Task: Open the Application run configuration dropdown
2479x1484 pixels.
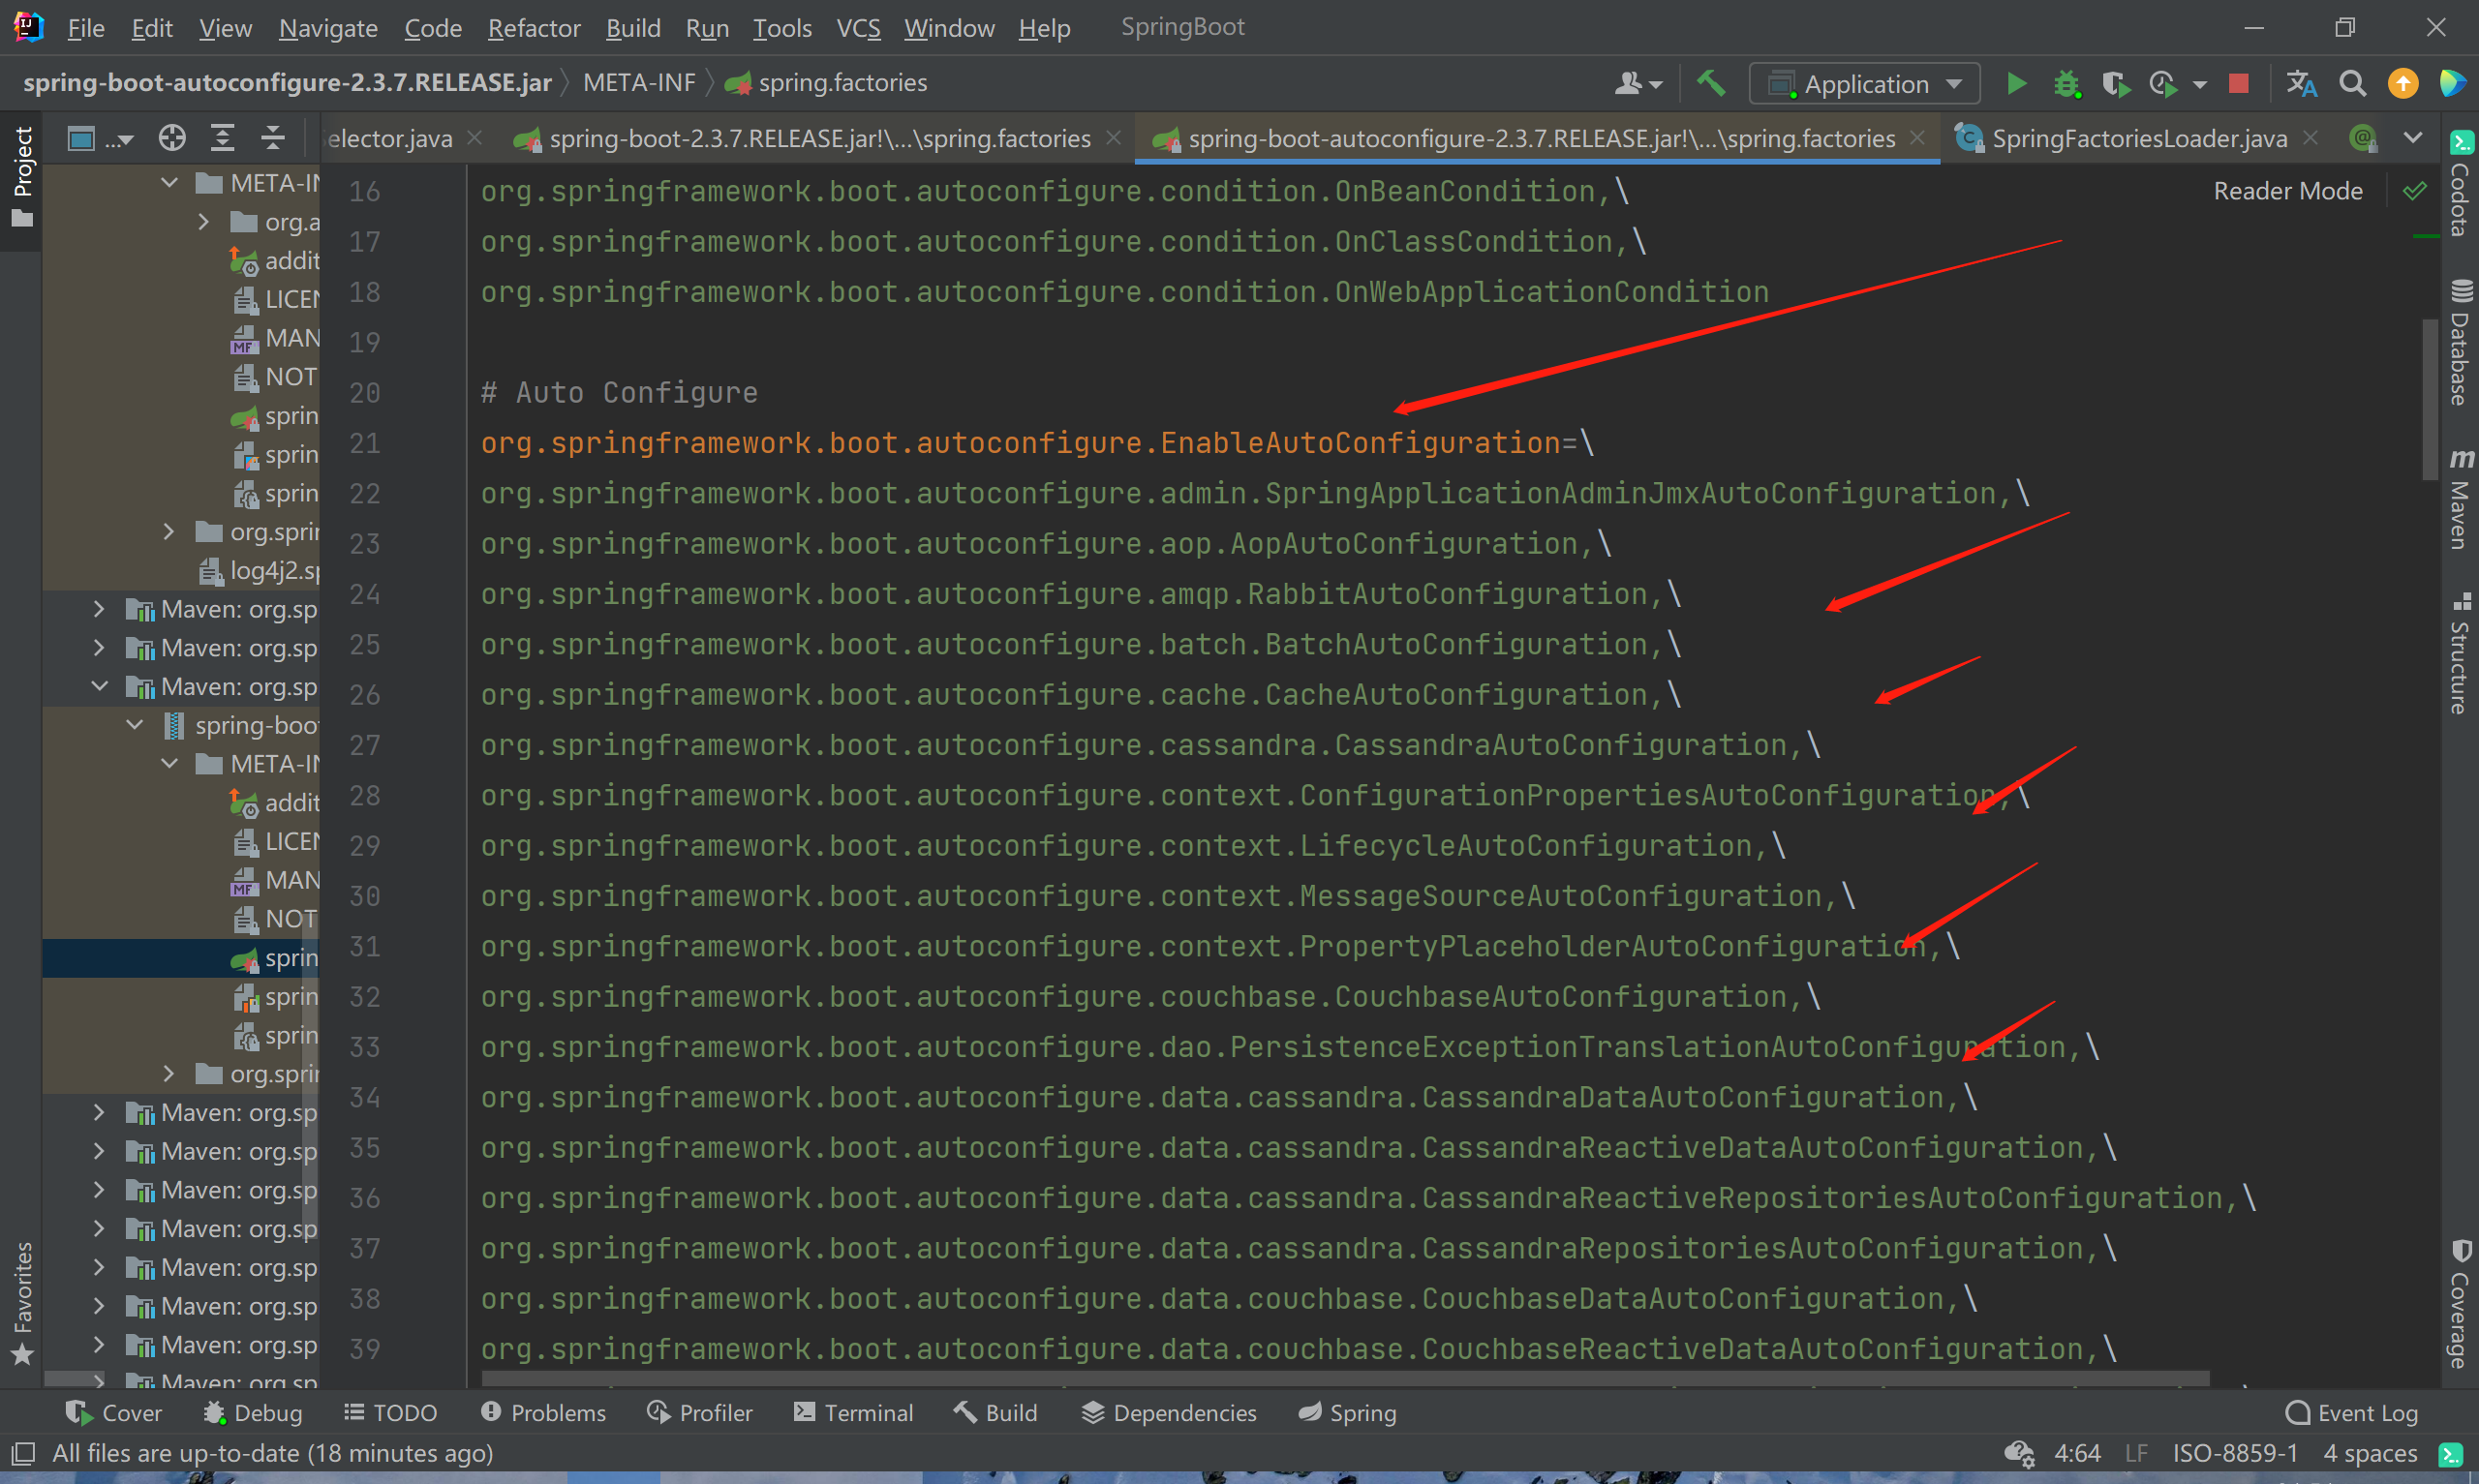Action: coord(1864,84)
